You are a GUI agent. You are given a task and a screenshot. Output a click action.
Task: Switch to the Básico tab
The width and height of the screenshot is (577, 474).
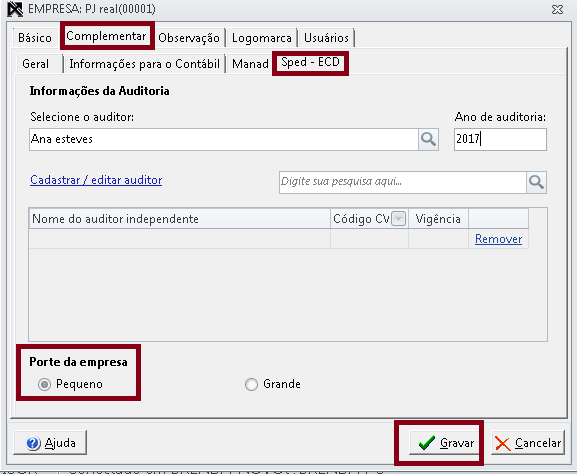pyautogui.click(x=35, y=38)
